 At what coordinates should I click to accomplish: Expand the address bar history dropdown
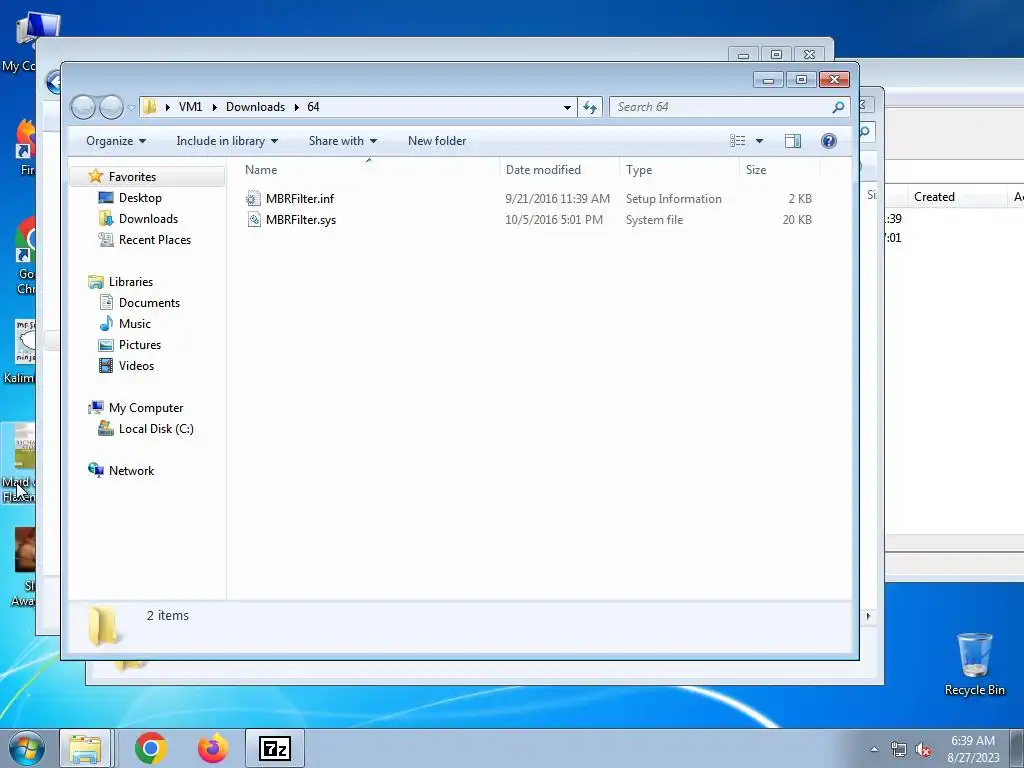point(567,107)
